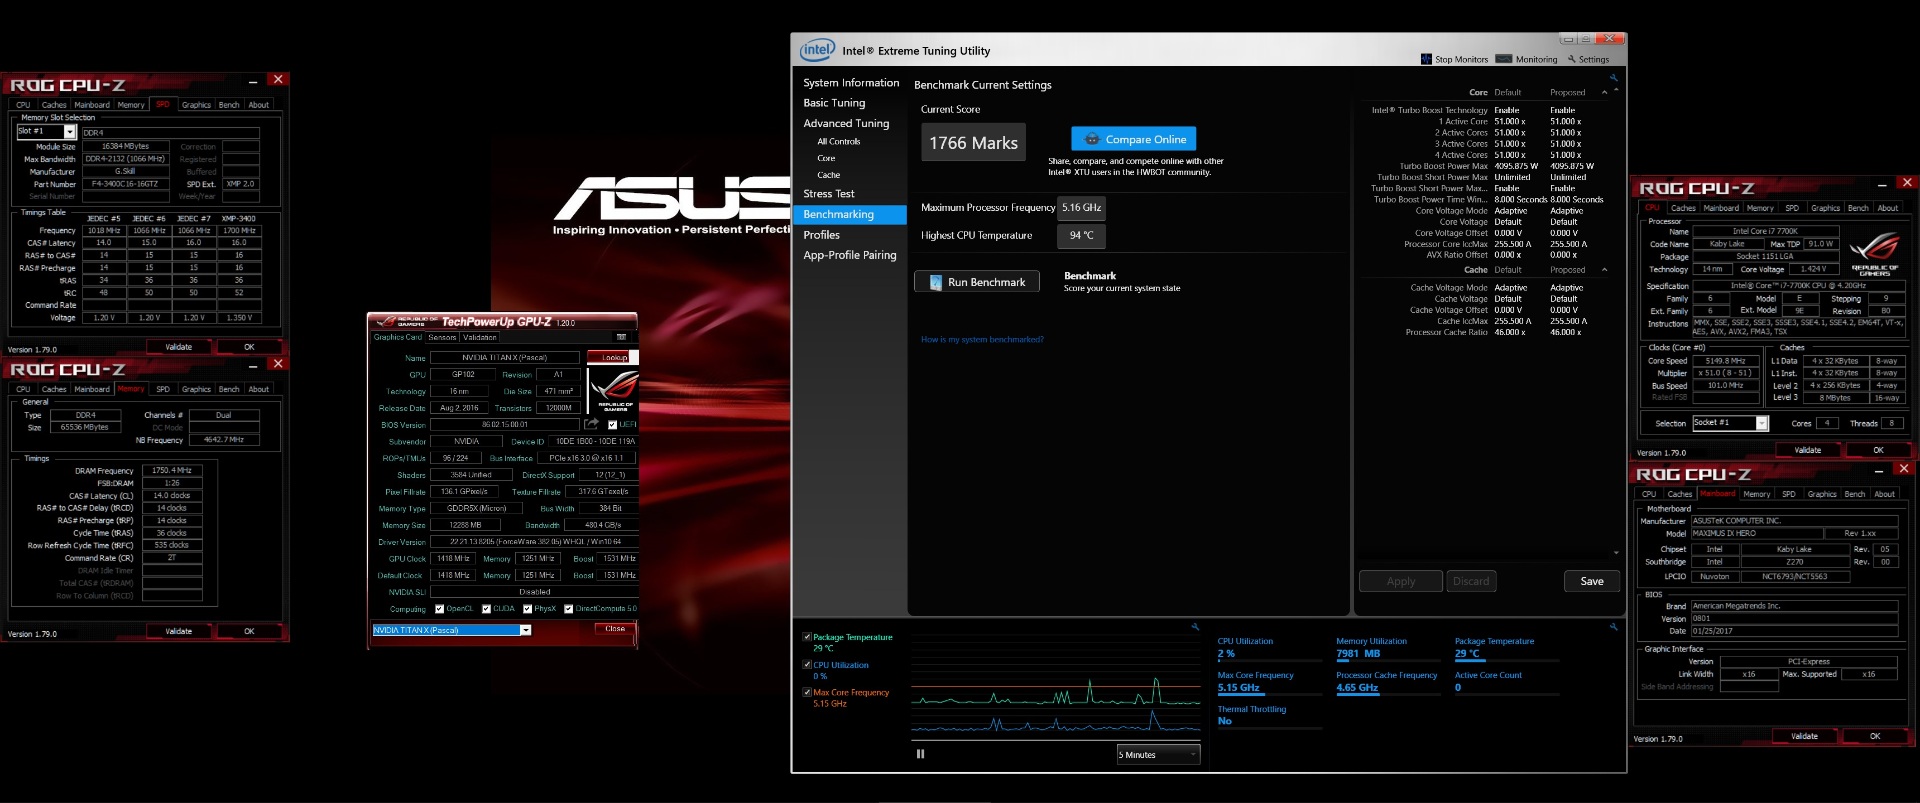Click ROG logo in CPU-Z CPU tab window
1920x803 pixels.
[x=1873, y=254]
